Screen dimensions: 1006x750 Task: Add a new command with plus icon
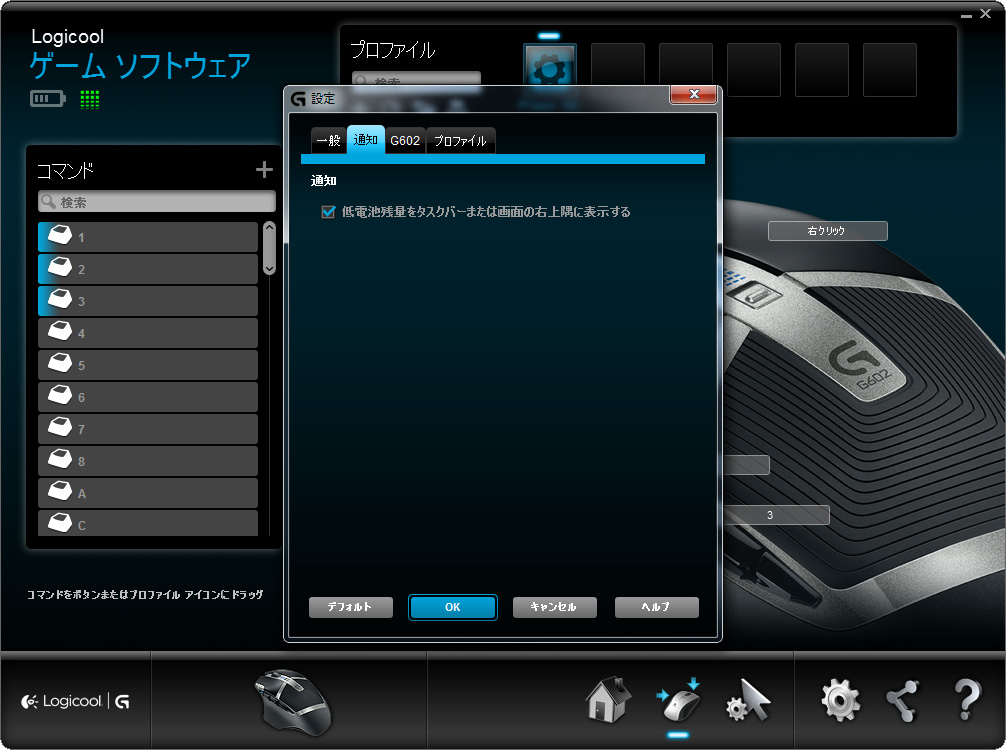pyautogui.click(x=264, y=170)
